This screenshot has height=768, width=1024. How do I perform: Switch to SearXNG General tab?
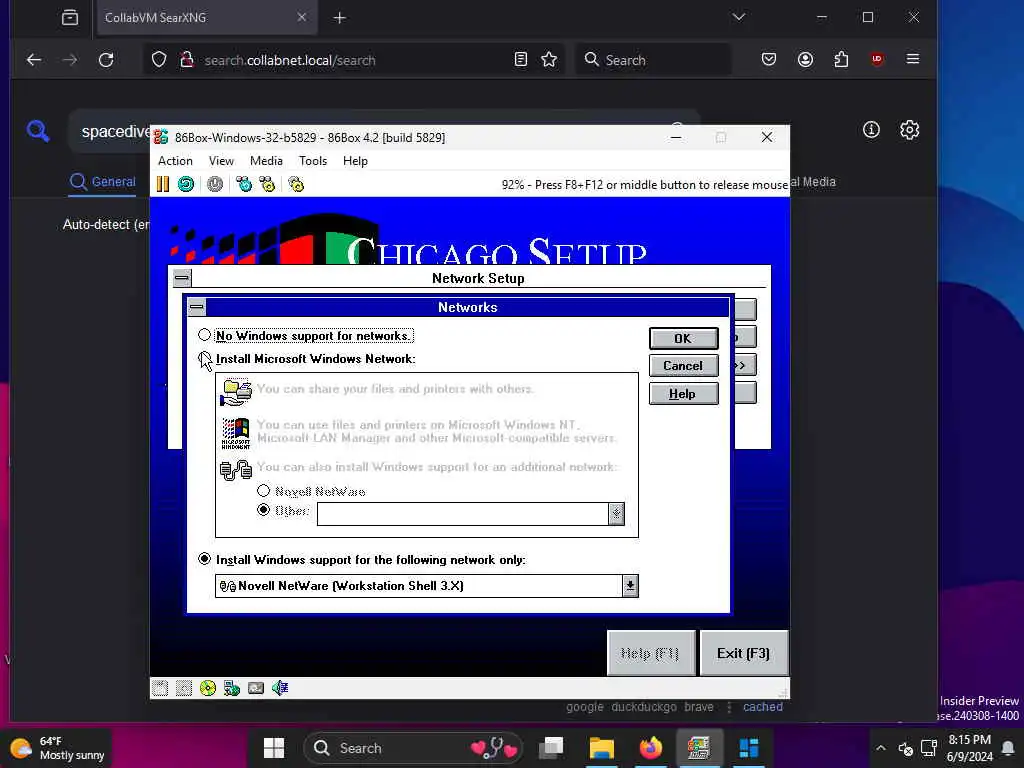[103, 182]
